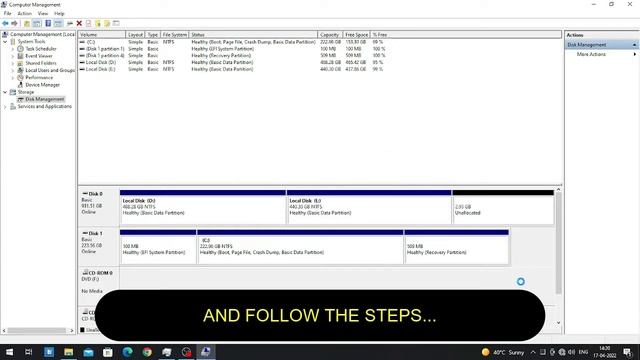Click the Device Manager icon in tree
Viewport: 640px width, 360px height.
[20, 85]
